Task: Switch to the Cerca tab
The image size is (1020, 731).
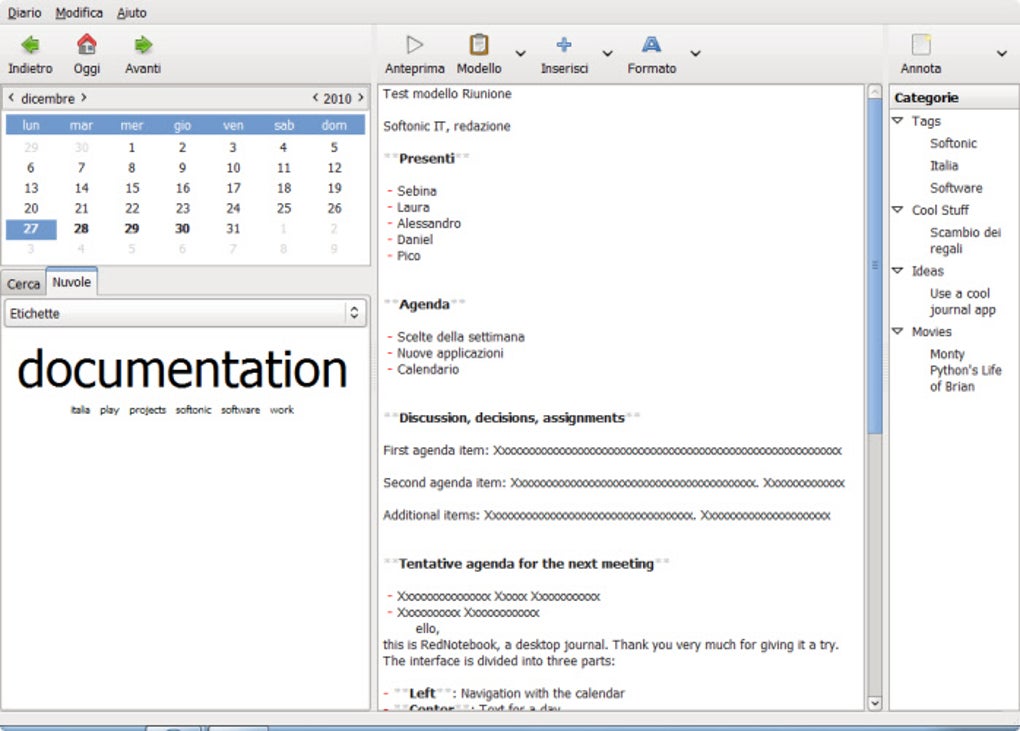Action: (x=24, y=284)
